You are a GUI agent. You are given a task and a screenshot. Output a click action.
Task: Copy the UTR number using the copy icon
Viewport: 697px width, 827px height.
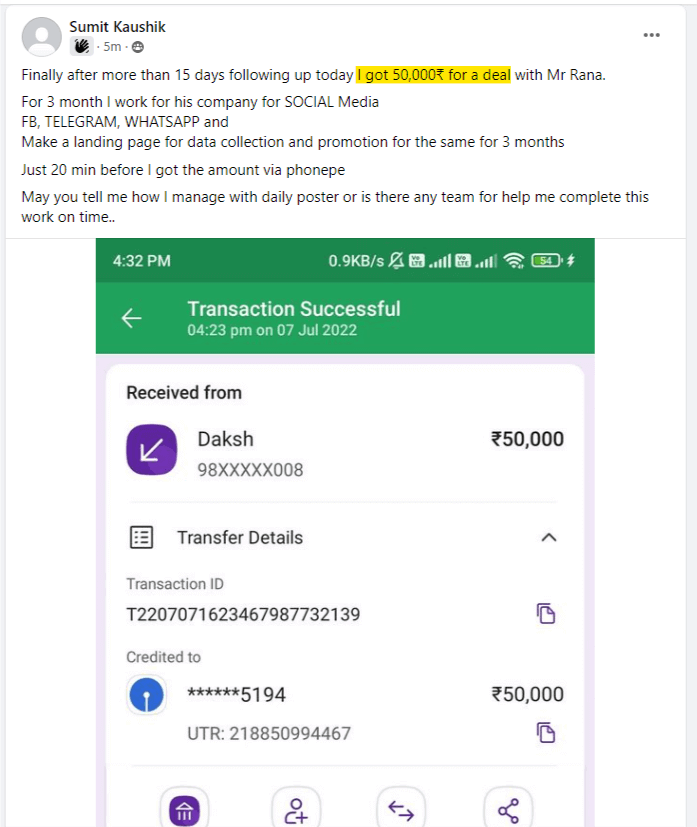coord(546,734)
